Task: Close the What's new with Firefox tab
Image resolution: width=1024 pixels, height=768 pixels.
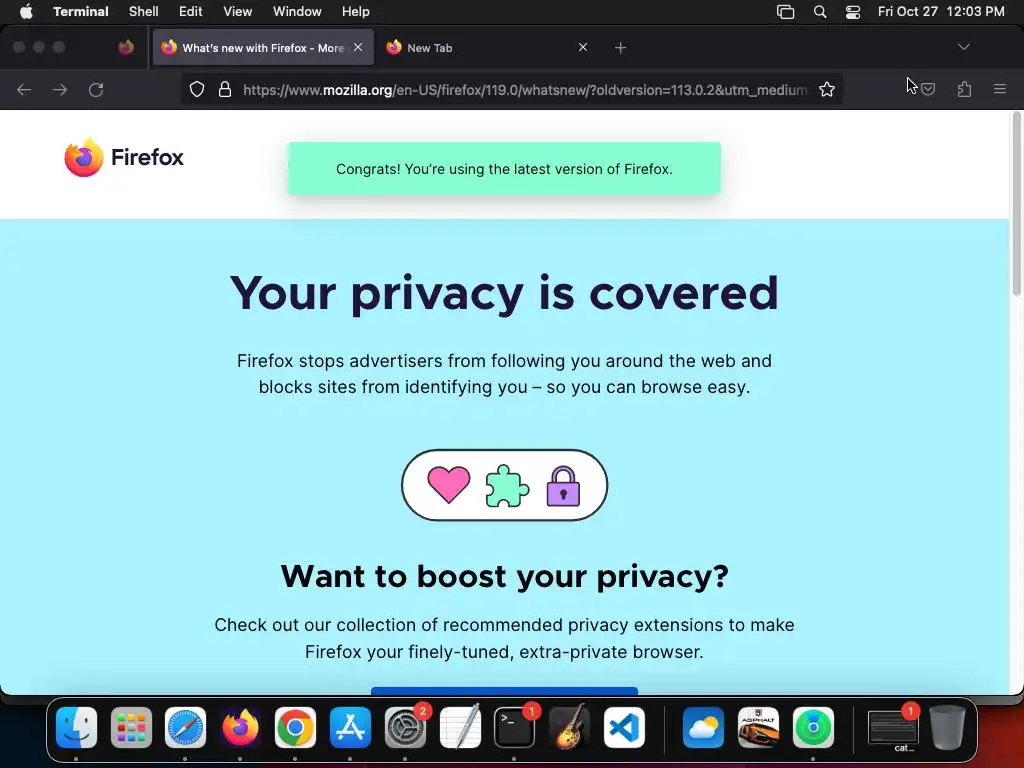Action: click(x=358, y=47)
